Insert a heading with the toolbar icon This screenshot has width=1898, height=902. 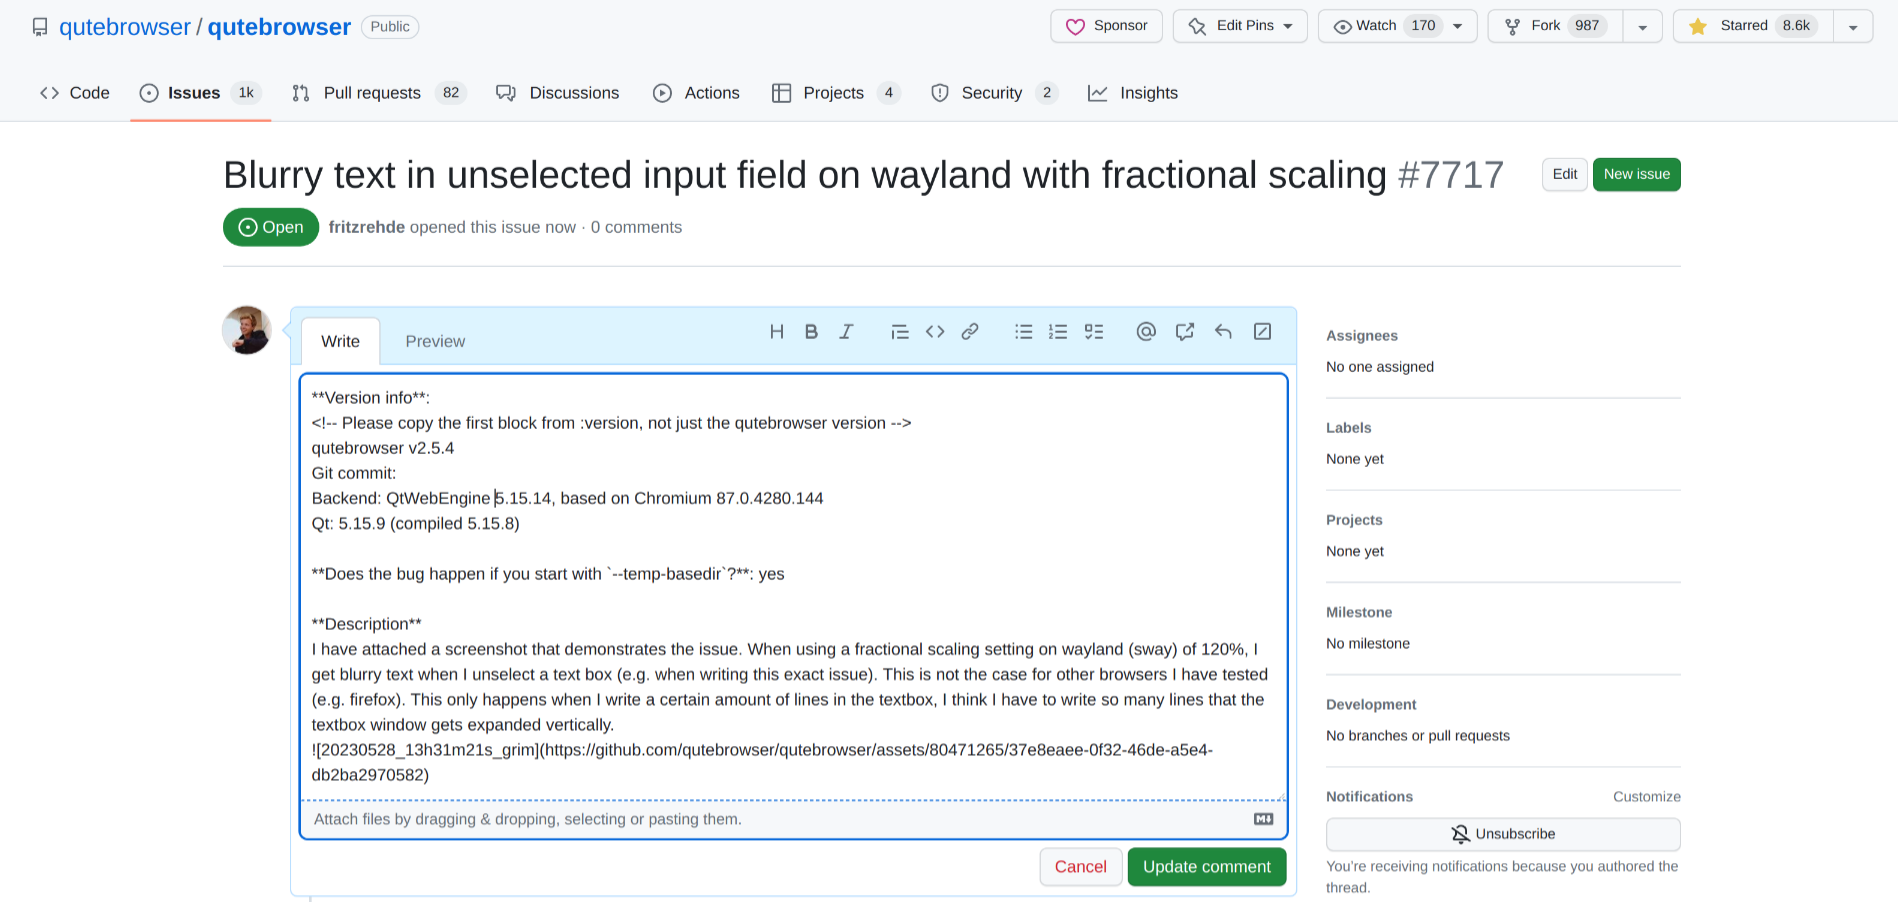pyautogui.click(x=777, y=331)
